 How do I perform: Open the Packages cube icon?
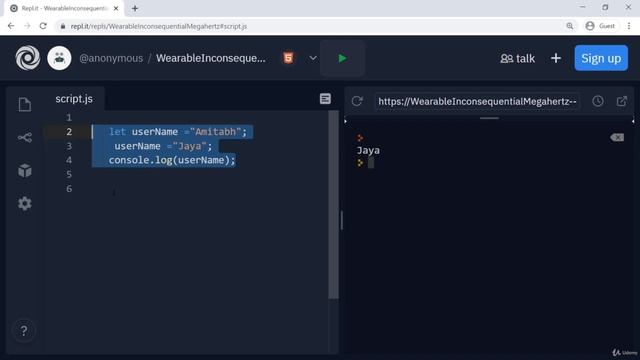[x=24, y=171]
